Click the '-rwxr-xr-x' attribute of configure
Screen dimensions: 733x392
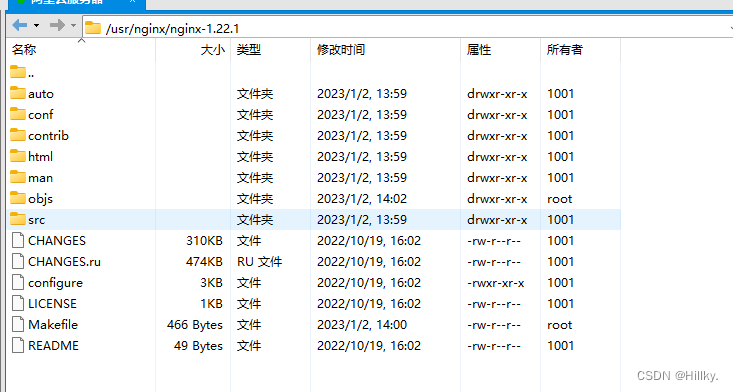pos(496,283)
